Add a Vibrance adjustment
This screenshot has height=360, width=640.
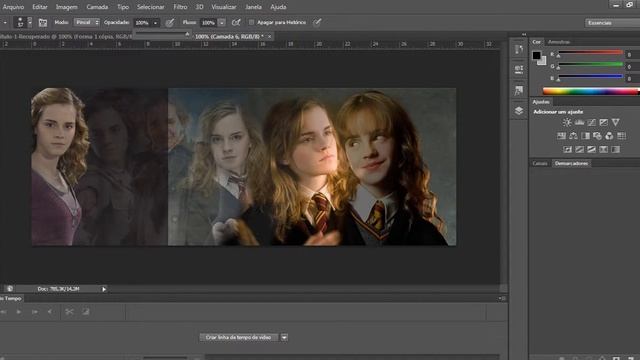click(616, 122)
